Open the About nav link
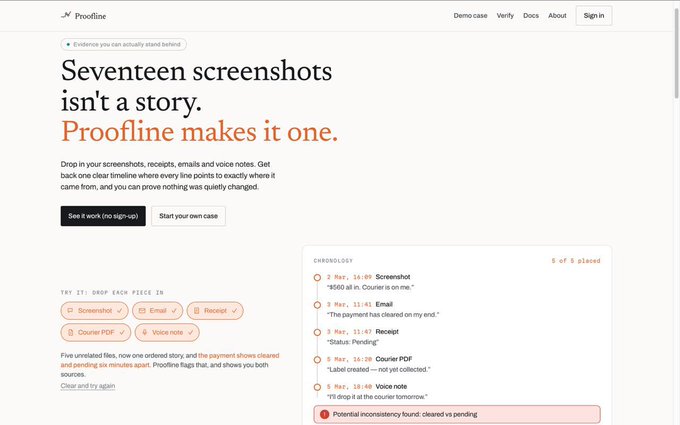The image size is (680, 425). coord(557,16)
